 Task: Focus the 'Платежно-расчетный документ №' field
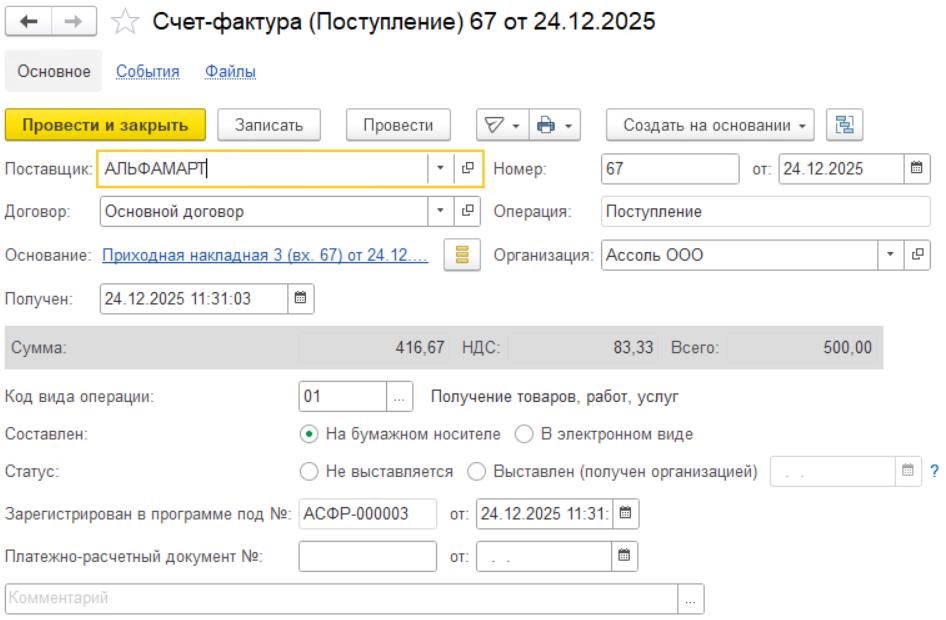(367, 556)
